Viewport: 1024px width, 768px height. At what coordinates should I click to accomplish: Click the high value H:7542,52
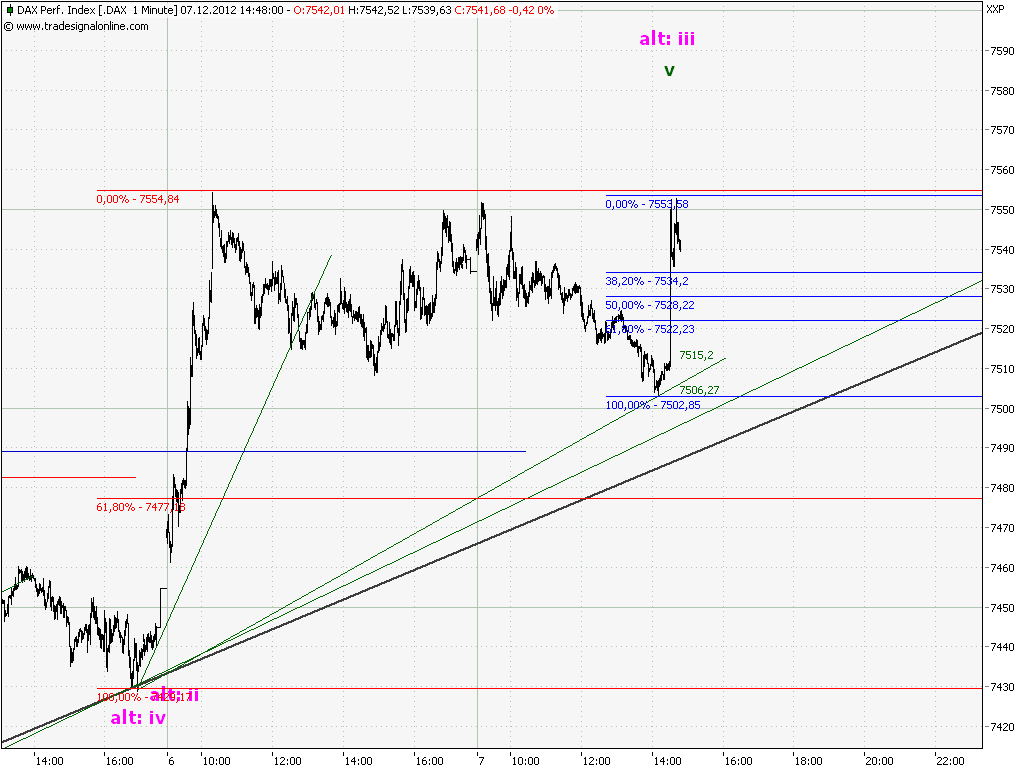pyautogui.click(x=374, y=10)
